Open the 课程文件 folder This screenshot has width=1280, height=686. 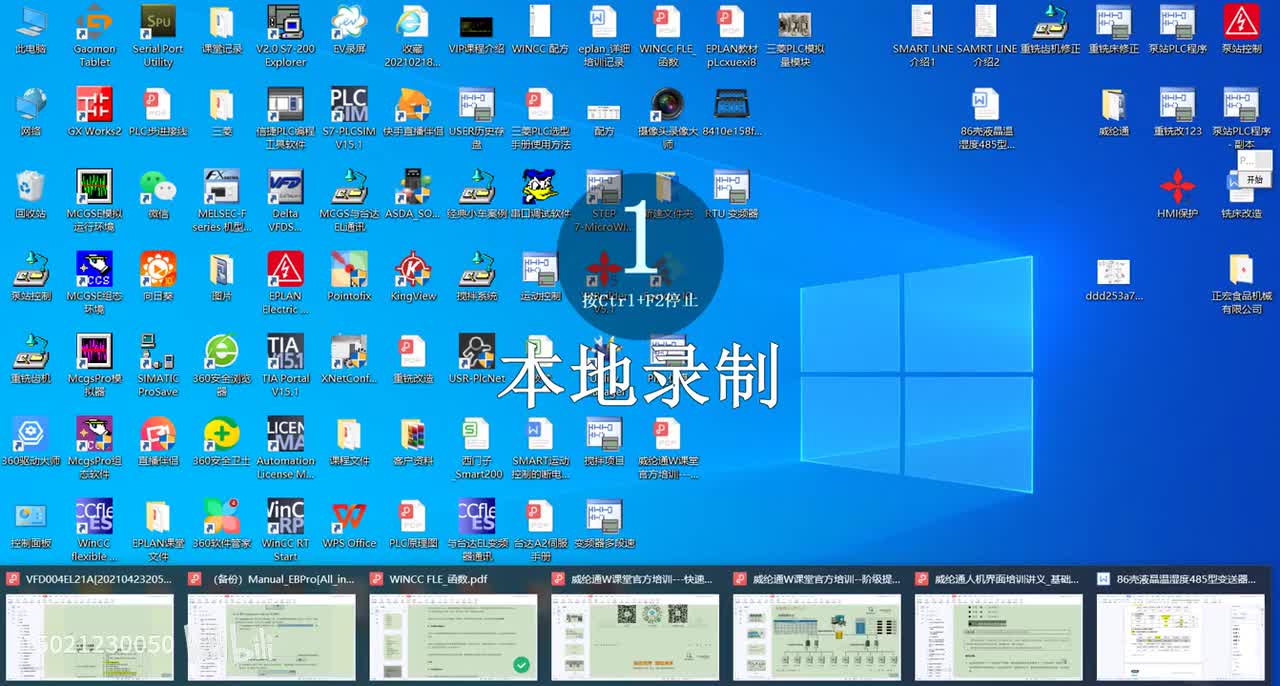coord(349,442)
